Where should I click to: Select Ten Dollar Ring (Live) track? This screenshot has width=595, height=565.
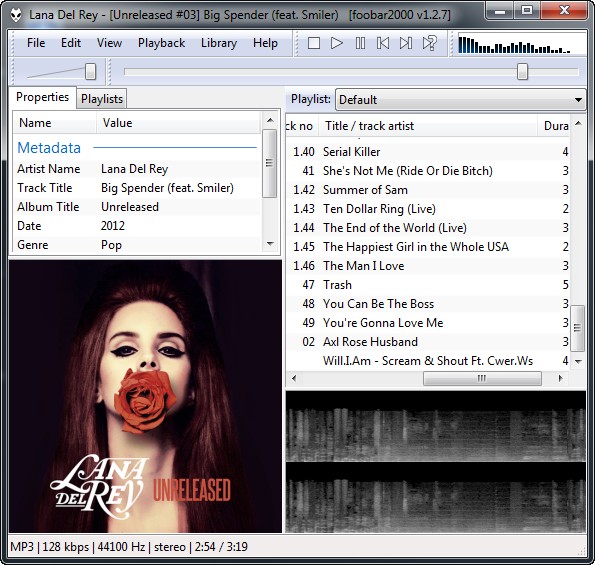428,209
